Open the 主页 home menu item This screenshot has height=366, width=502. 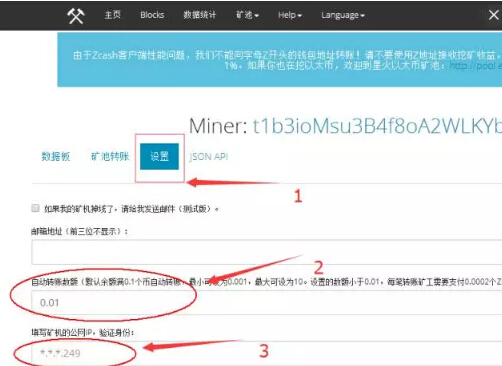click(x=112, y=15)
